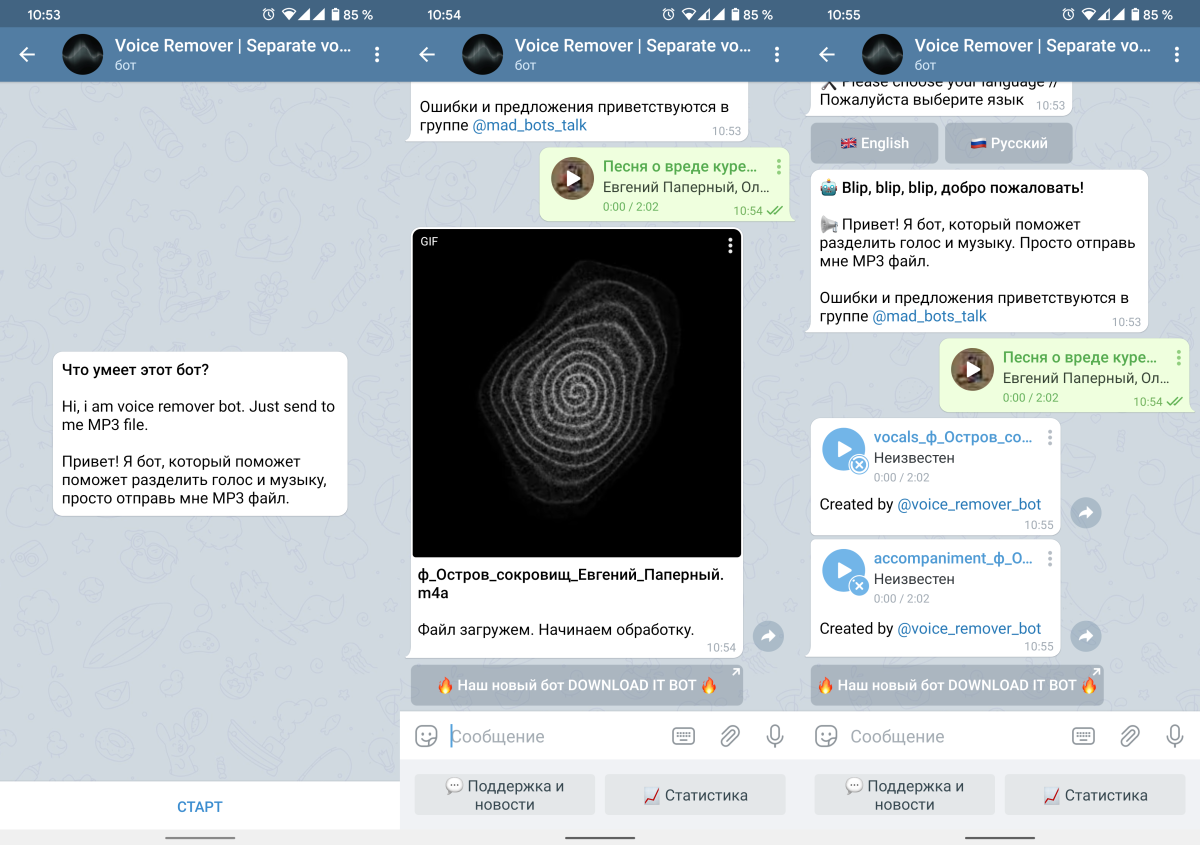Tap Статистика on 10:55 screen
This screenshot has width=1200, height=845.
pos(1095,795)
